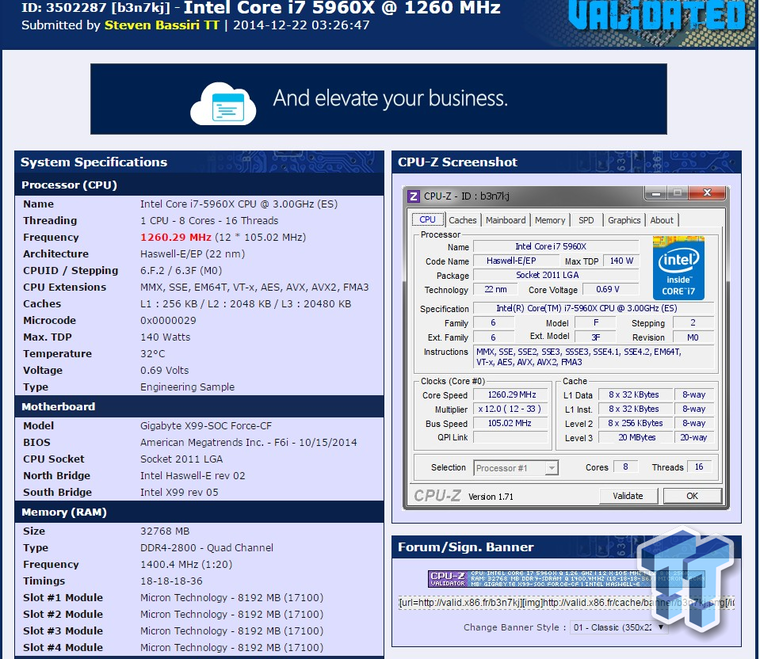Click the Motherboard section header
Screen dimensions: 760x659
199,407
